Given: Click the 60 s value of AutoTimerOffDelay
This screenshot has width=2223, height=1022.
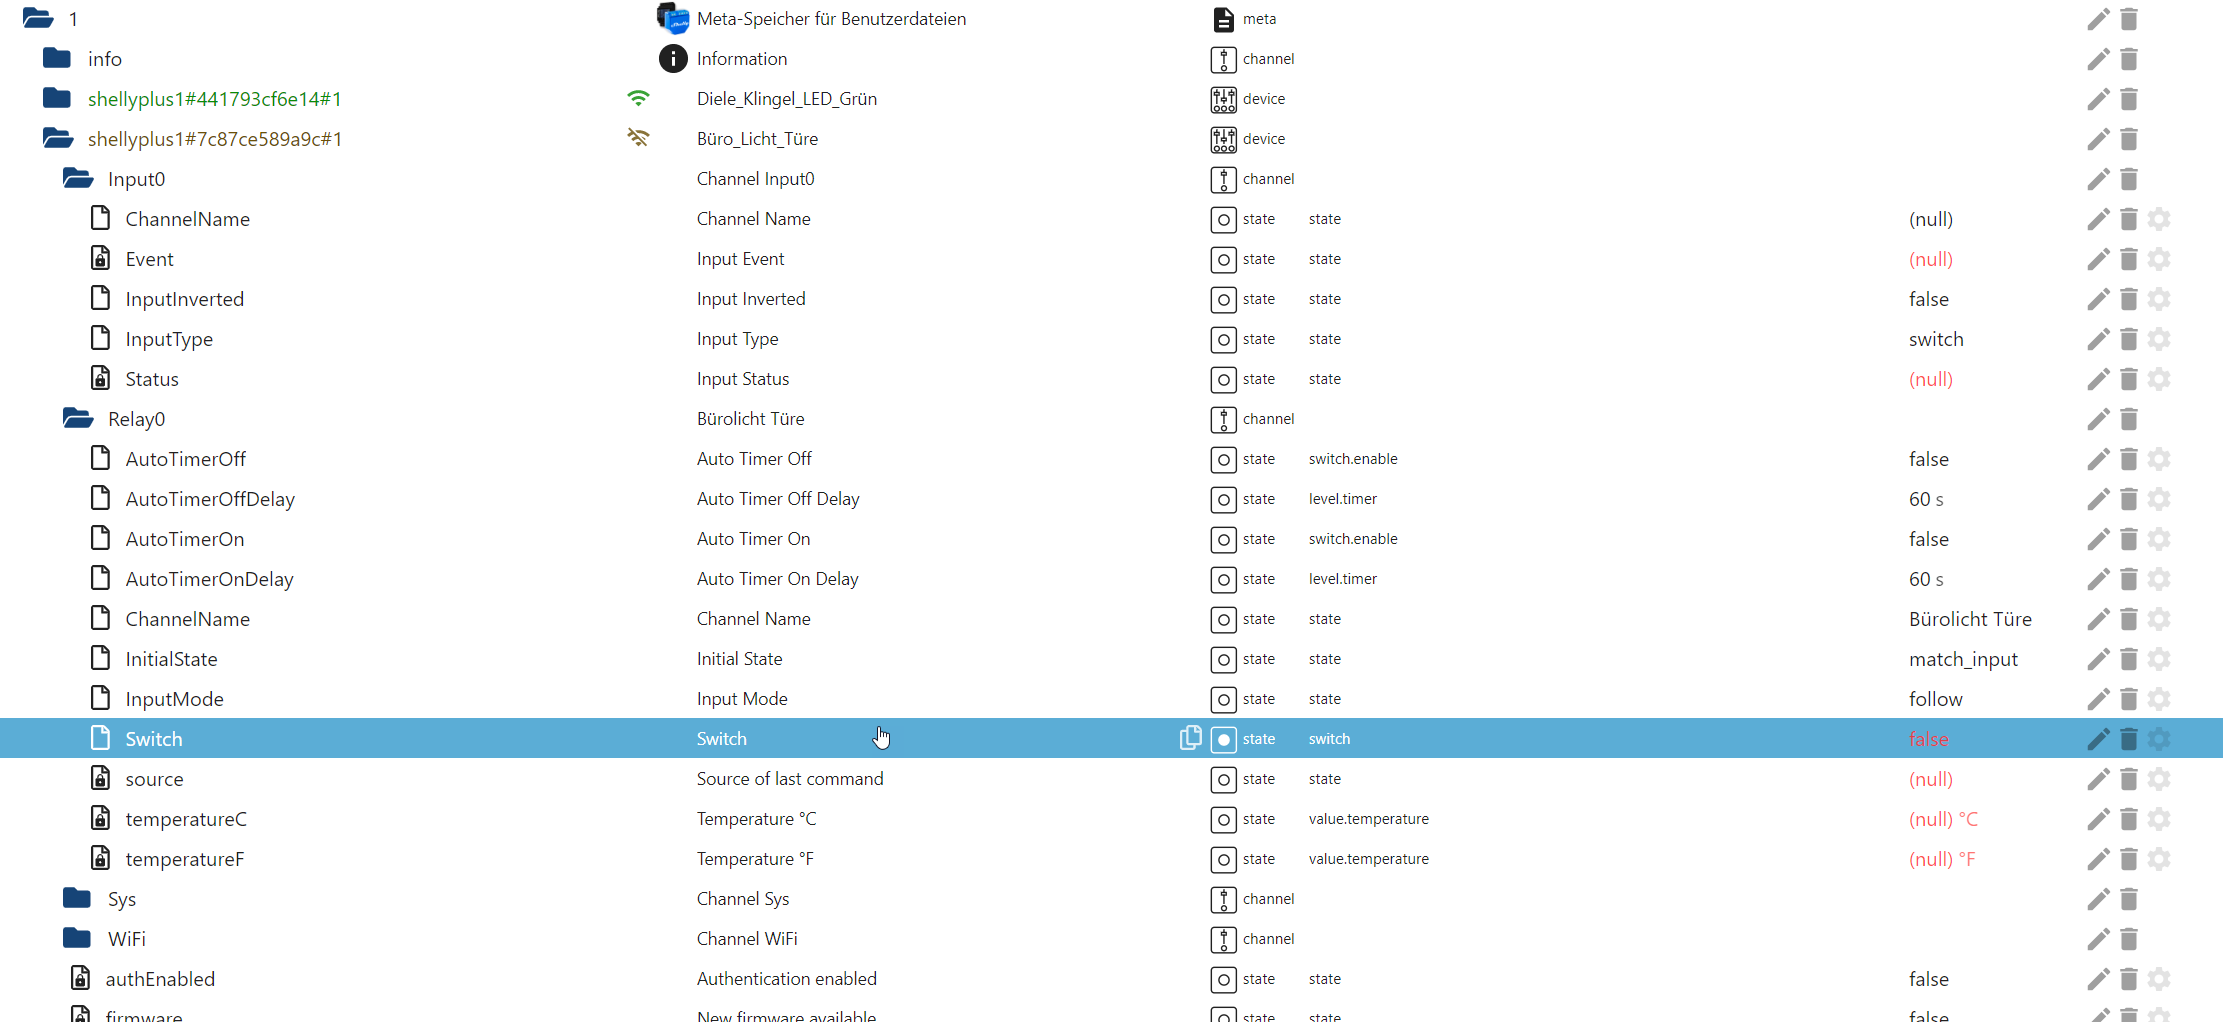Looking at the screenshot, I should [1926, 499].
